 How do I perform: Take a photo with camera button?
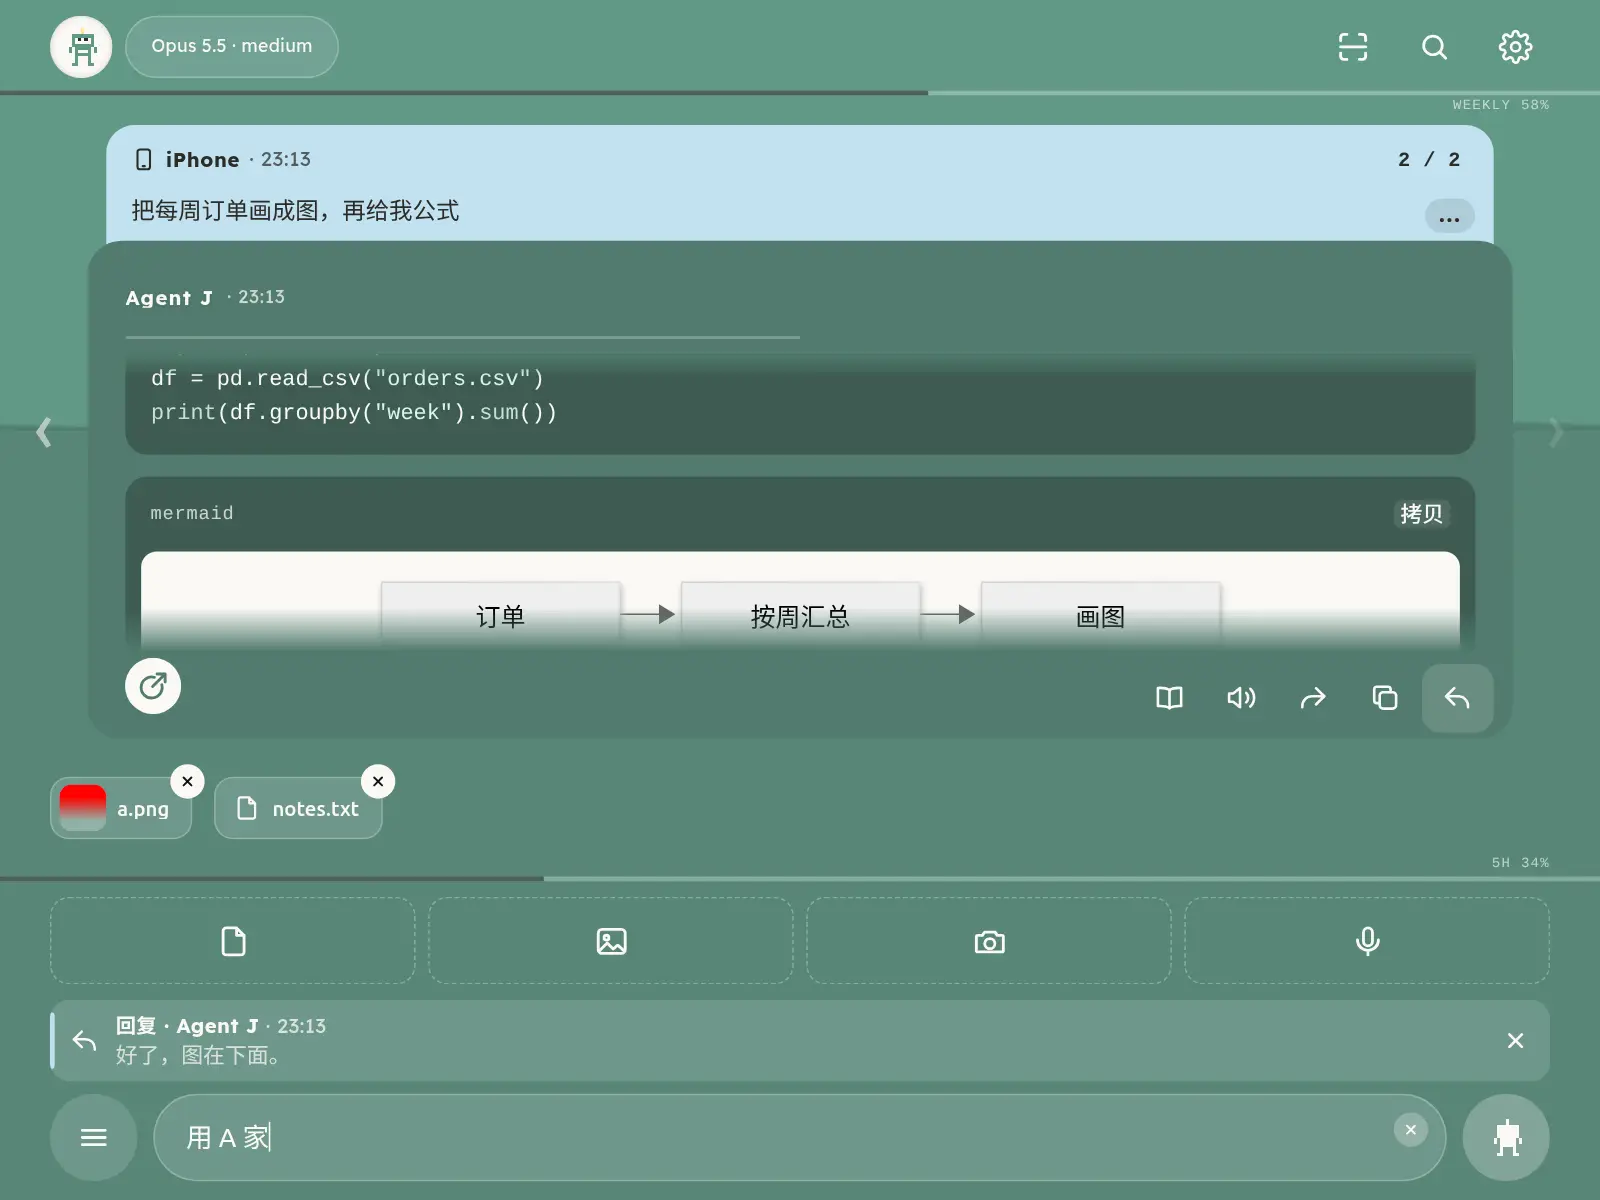coord(989,941)
